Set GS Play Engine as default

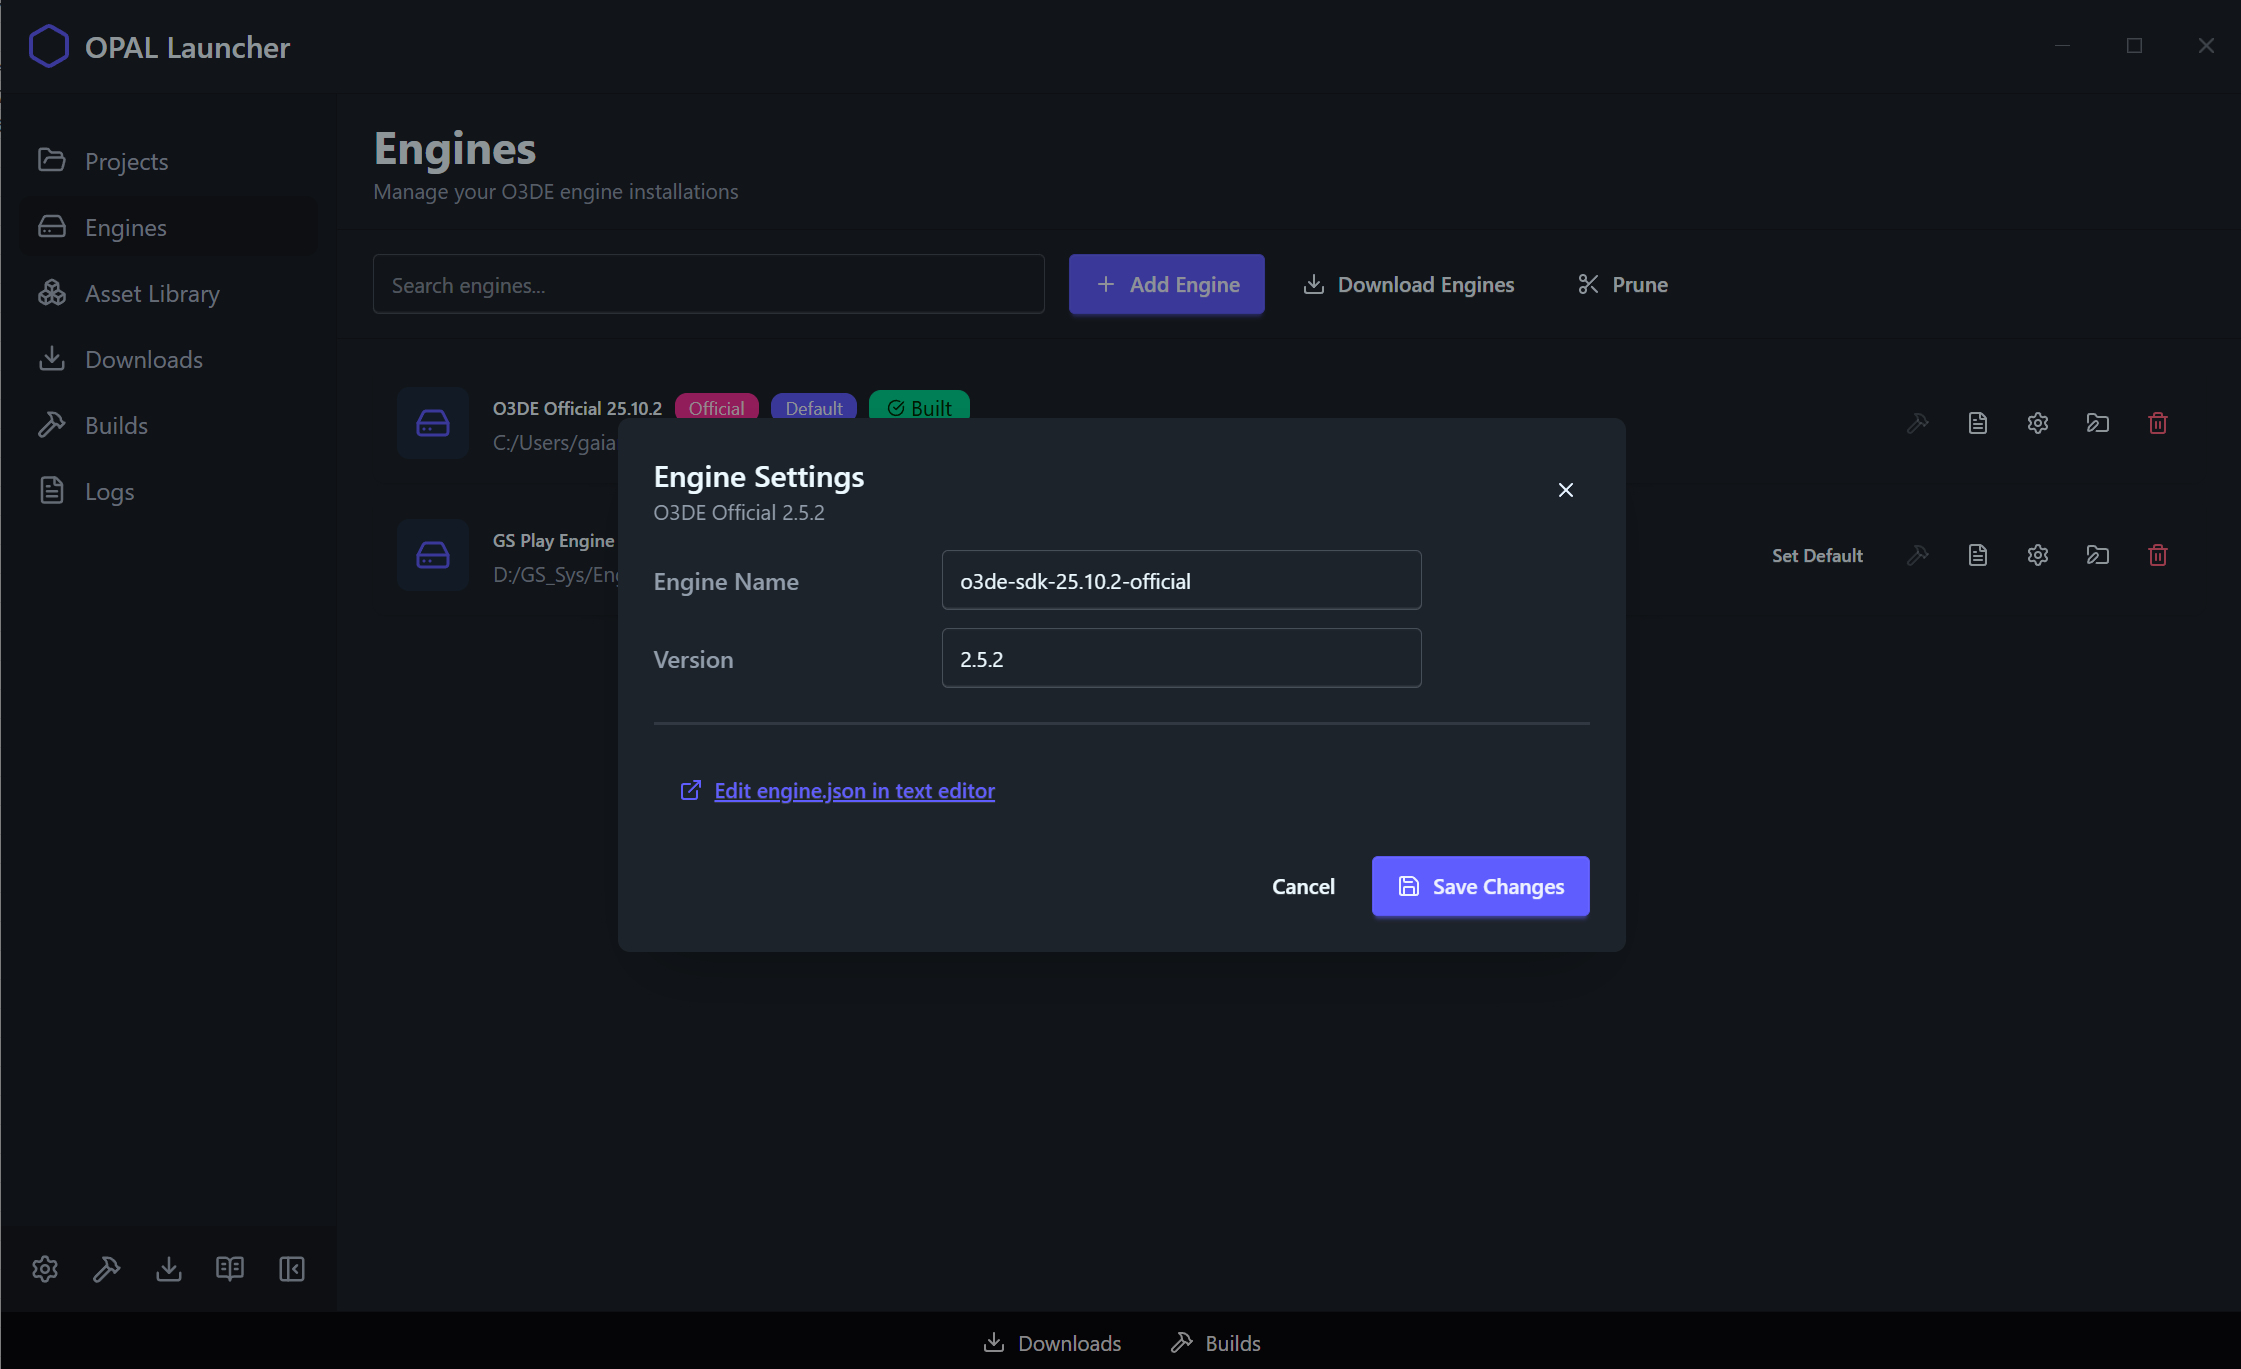[1817, 555]
